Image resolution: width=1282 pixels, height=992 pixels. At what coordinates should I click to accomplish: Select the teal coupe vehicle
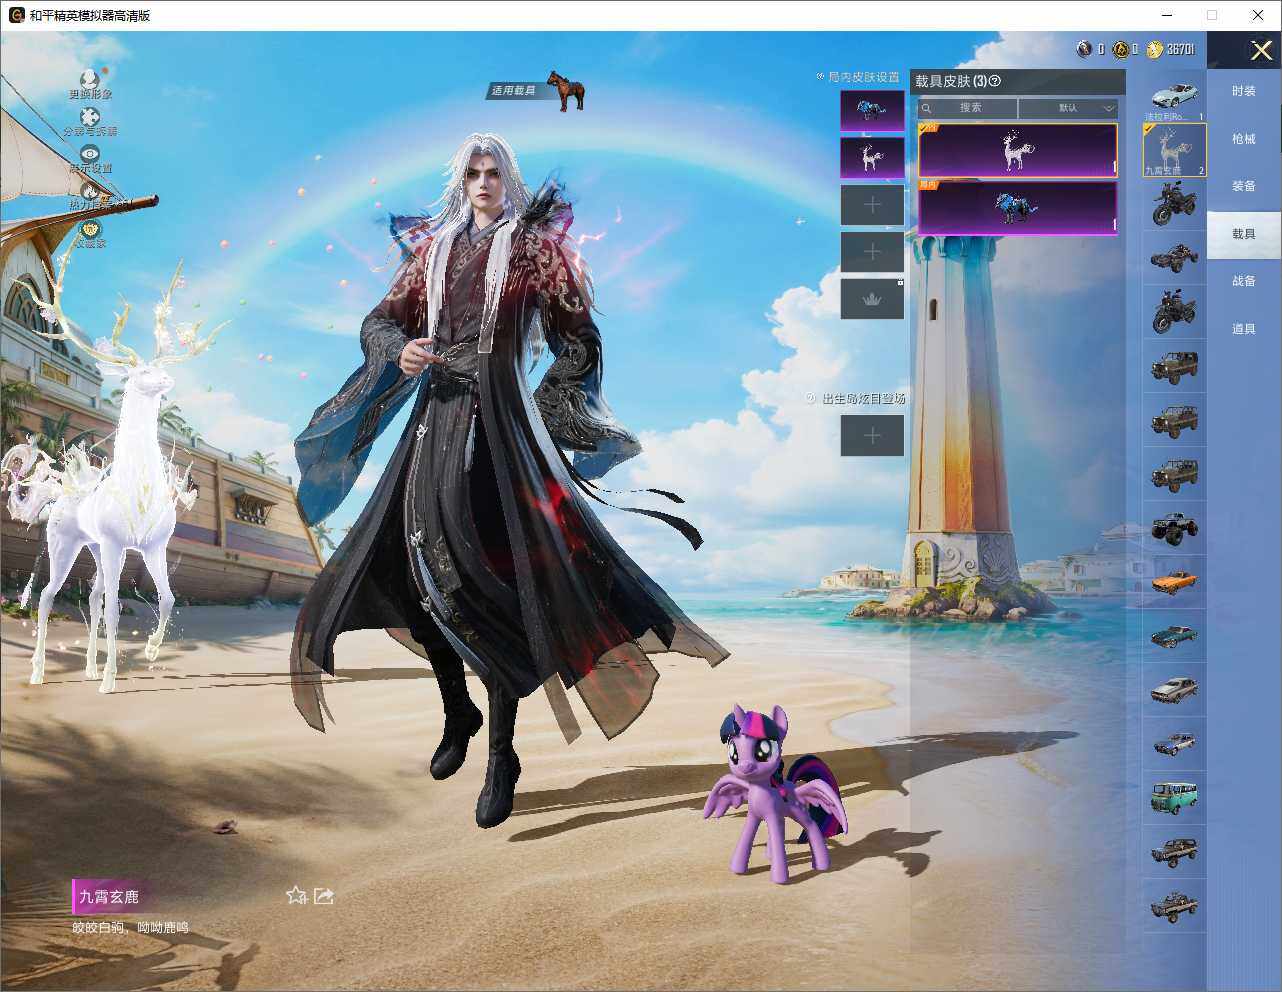click(1175, 636)
